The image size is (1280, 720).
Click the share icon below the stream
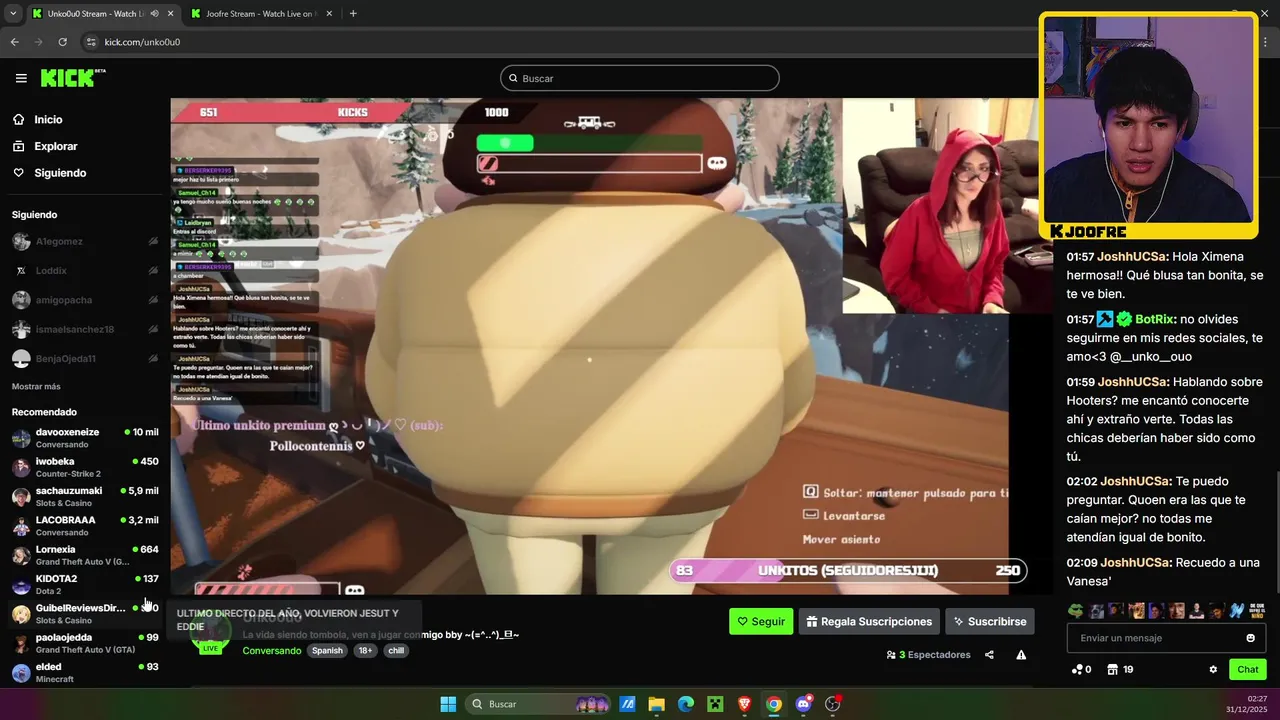click(989, 655)
